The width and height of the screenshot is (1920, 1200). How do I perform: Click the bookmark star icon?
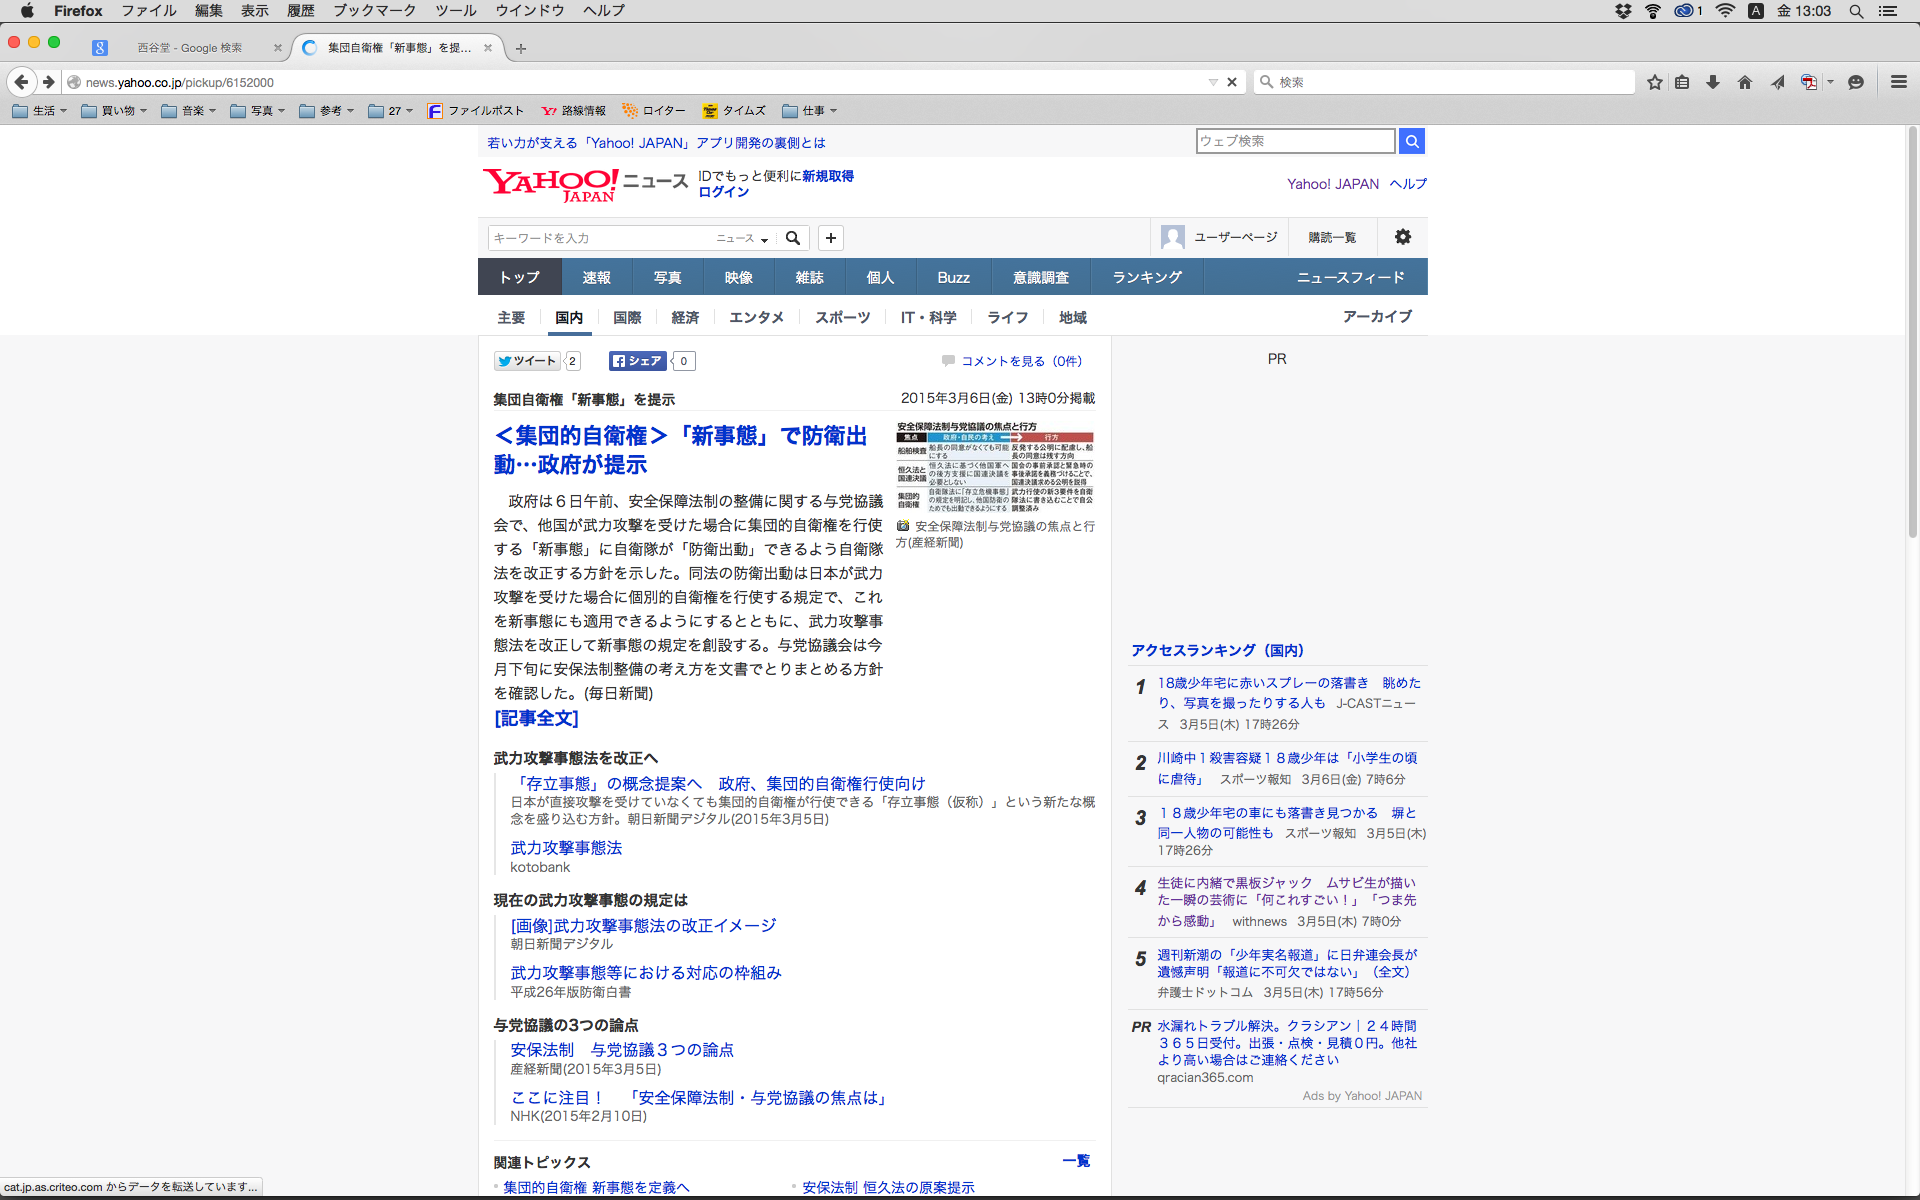pos(1655,82)
